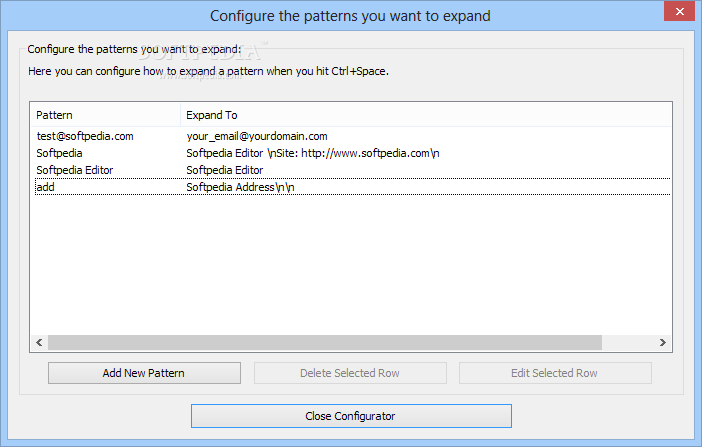The height and width of the screenshot is (447, 702).
Task: Click the Edit Selected Row button
Action: (x=555, y=373)
